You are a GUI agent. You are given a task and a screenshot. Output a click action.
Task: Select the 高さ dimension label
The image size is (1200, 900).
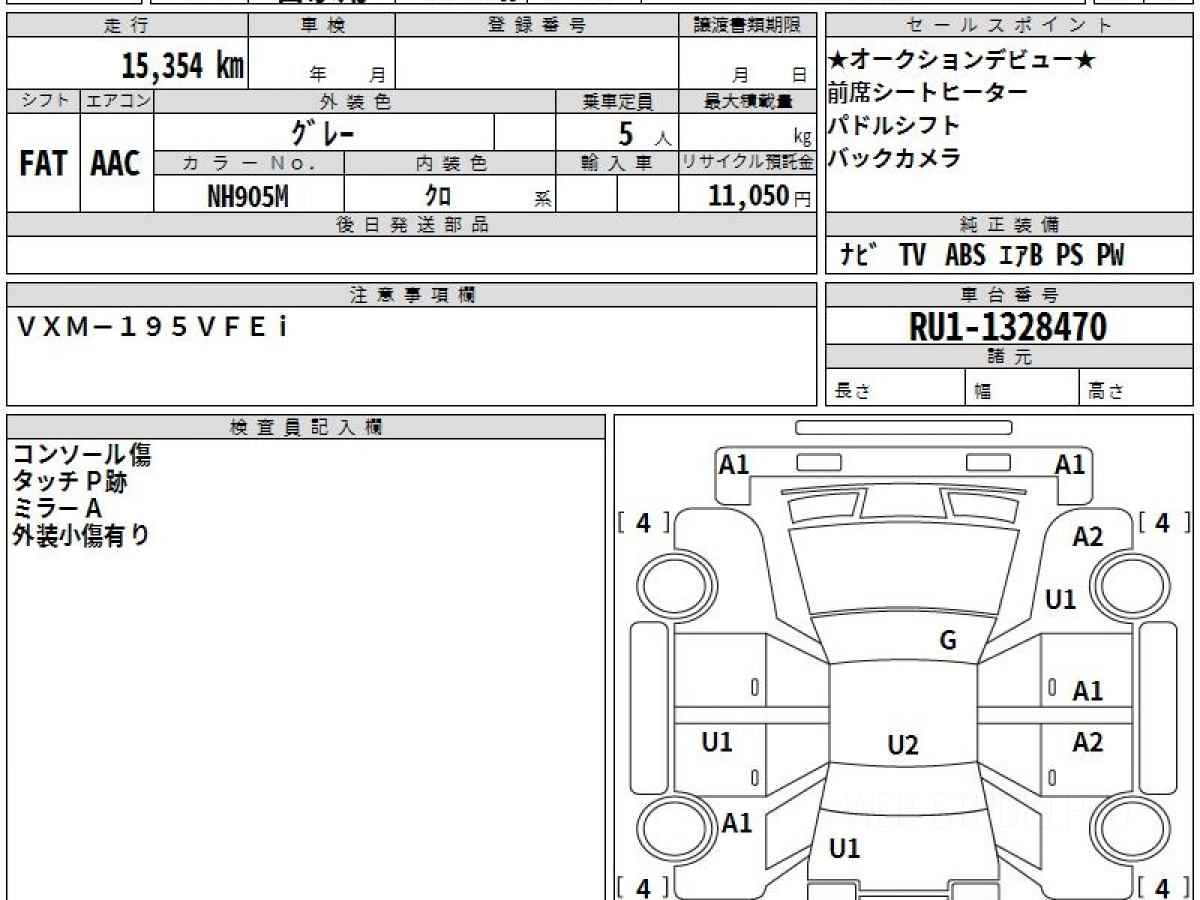tap(1106, 392)
